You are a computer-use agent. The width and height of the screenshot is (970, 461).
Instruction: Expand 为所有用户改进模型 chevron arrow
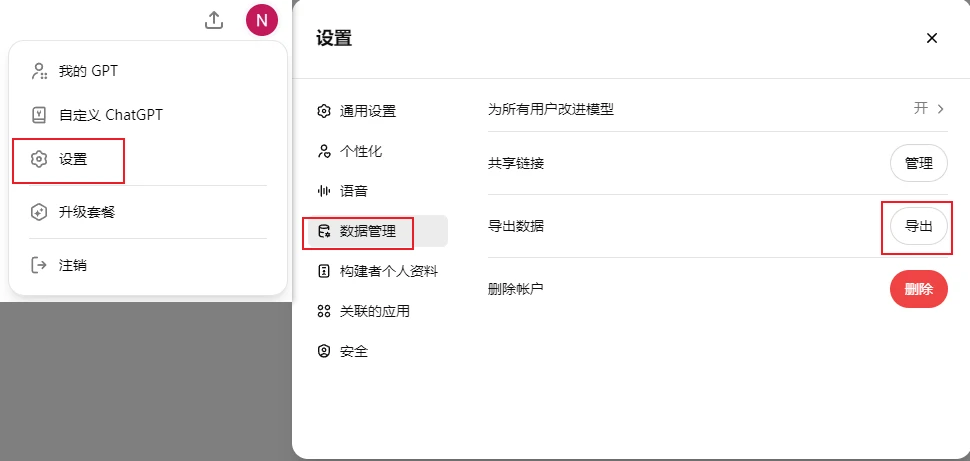(940, 109)
